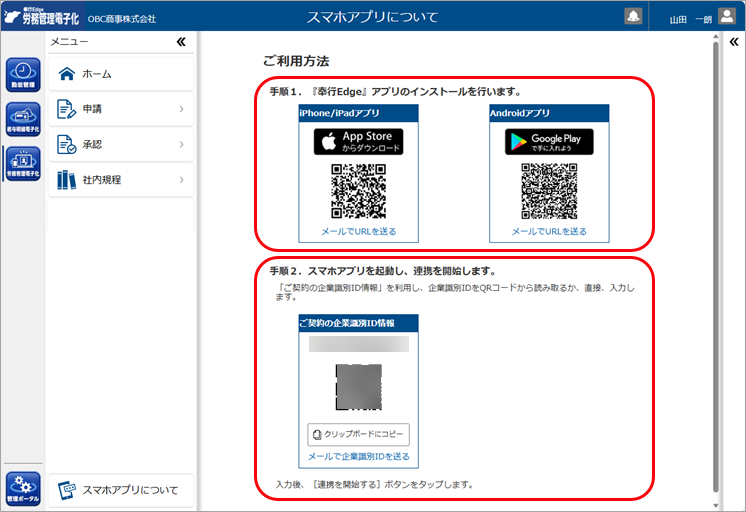This screenshot has width=746, height=512.
Task: Expand the right side panel chevron
Action: [x=734, y=42]
